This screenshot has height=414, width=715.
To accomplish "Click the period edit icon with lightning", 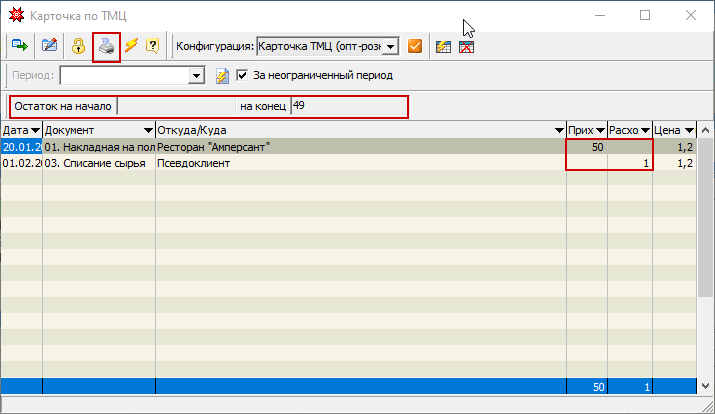I will tap(222, 75).
